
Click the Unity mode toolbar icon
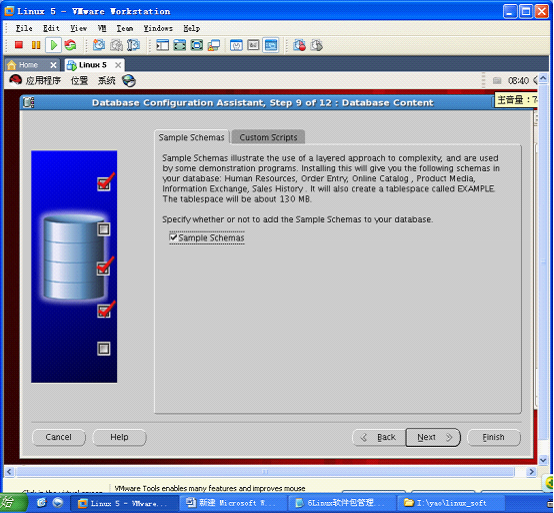[x=214, y=45]
